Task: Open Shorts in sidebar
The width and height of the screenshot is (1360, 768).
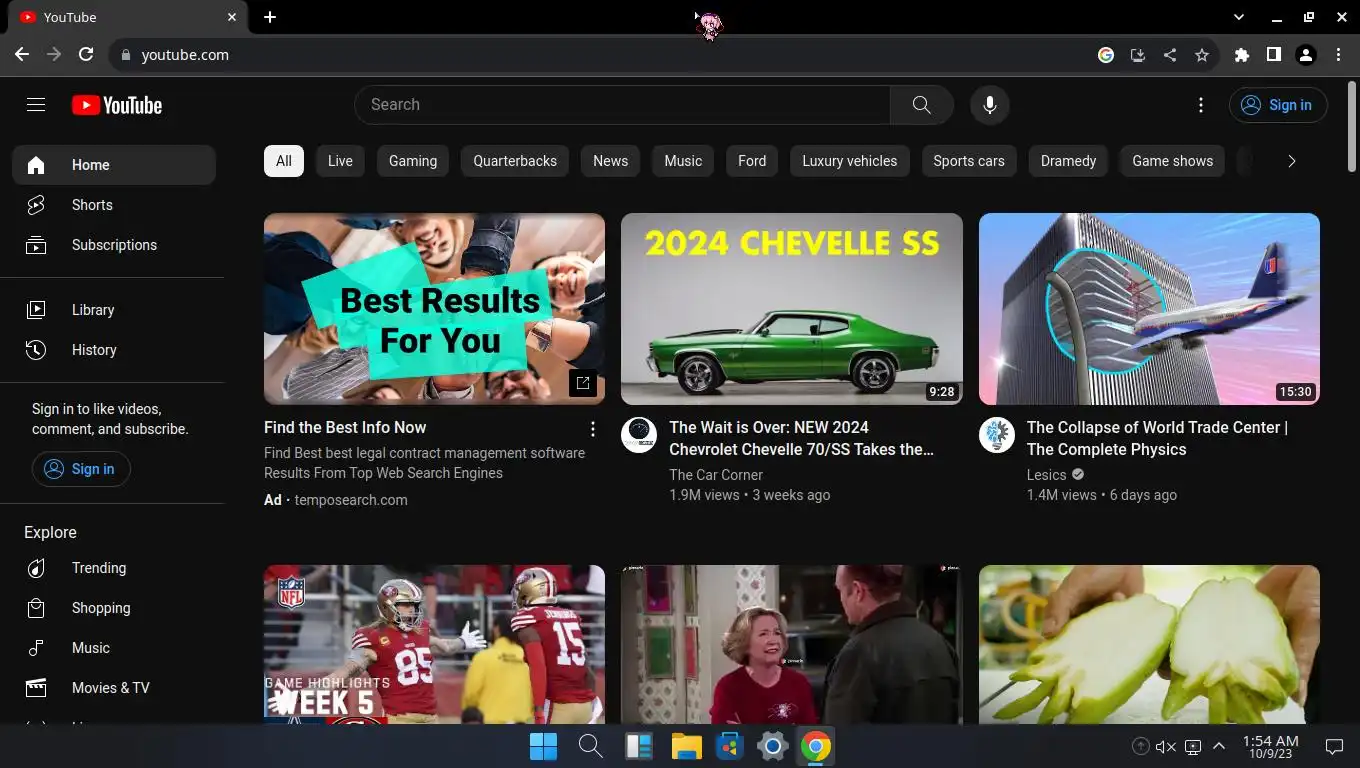Action: (114, 205)
